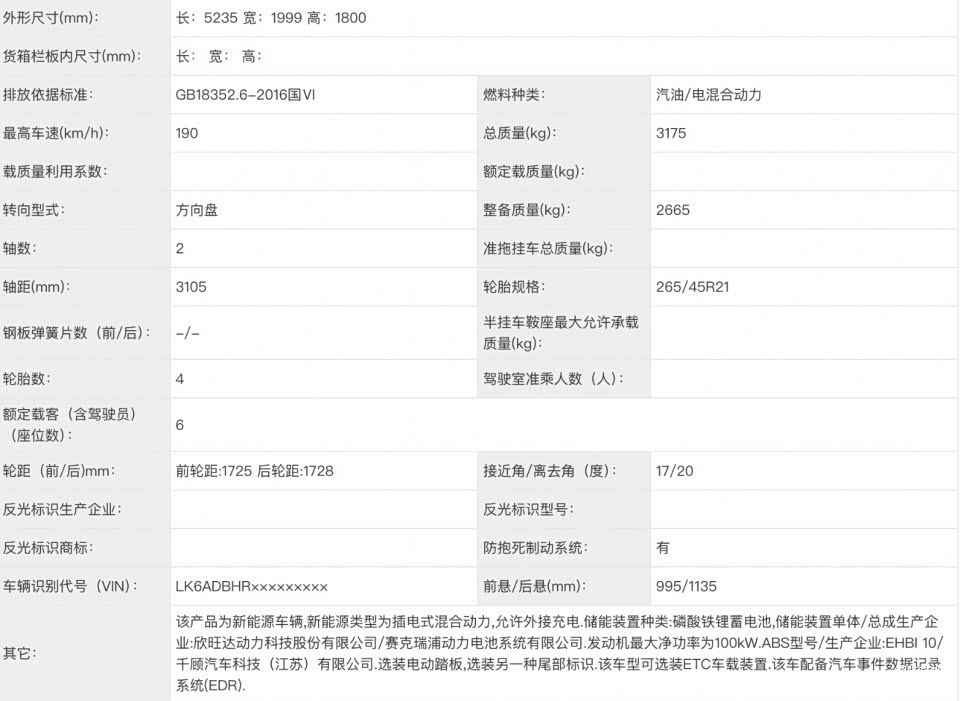This screenshot has height=701, width=960.
Task: Select the dimensions value 长：5235 宽：1999 高：1800
Action: tap(271, 18)
